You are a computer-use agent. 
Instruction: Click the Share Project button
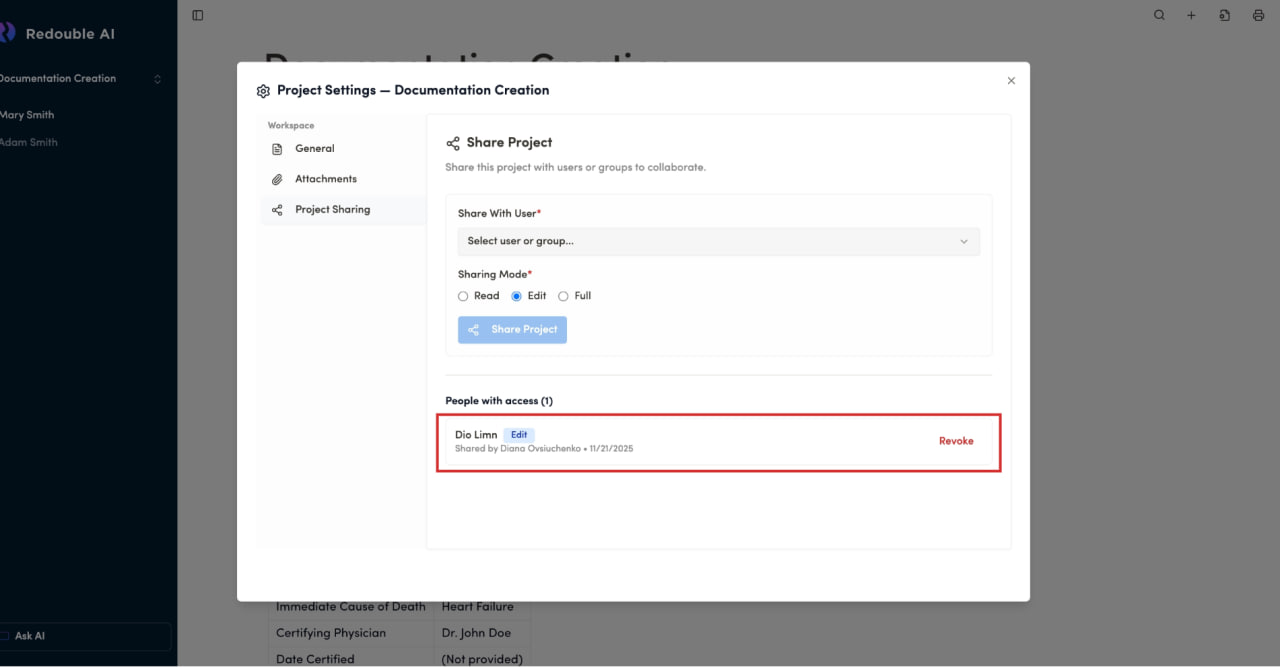click(x=512, y=330)
